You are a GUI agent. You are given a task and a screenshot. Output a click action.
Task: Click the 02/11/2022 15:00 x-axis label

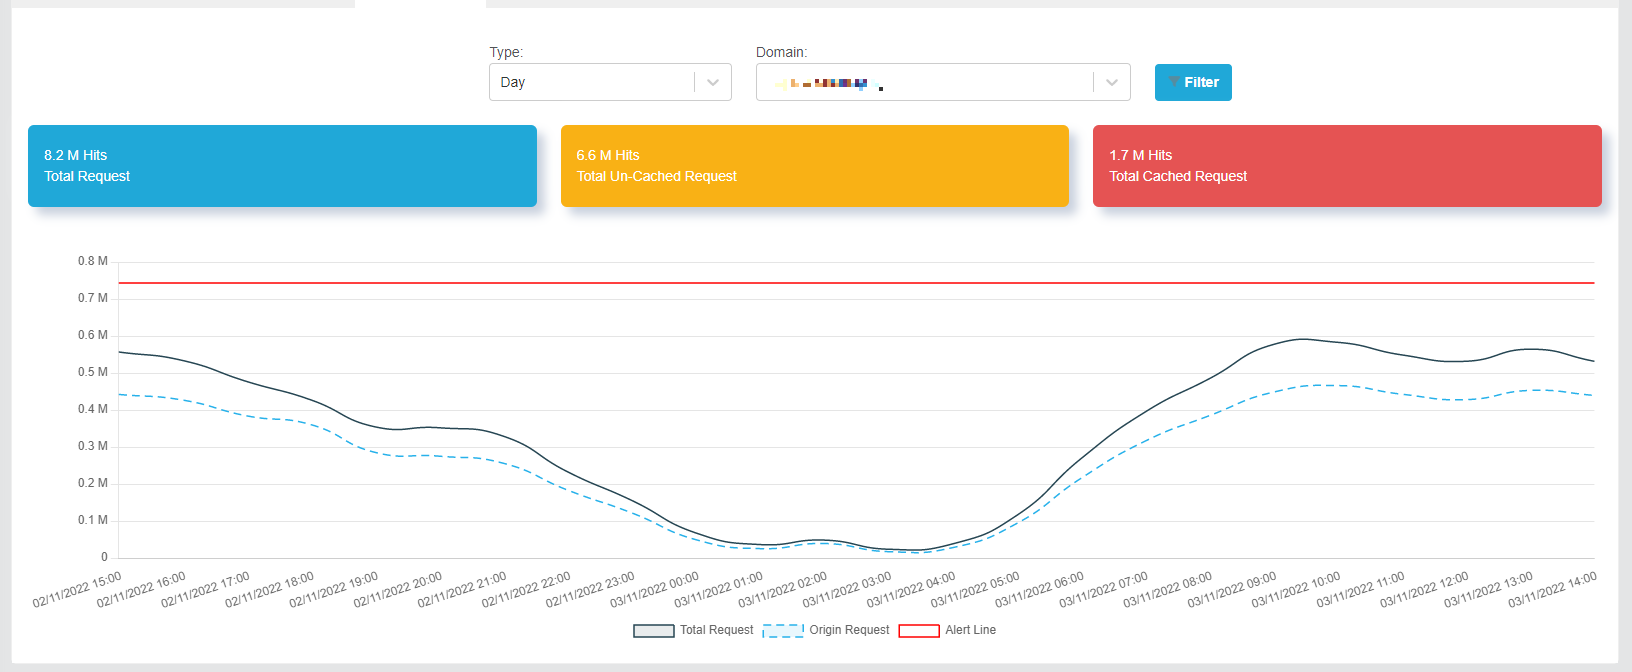coord(77,590)
